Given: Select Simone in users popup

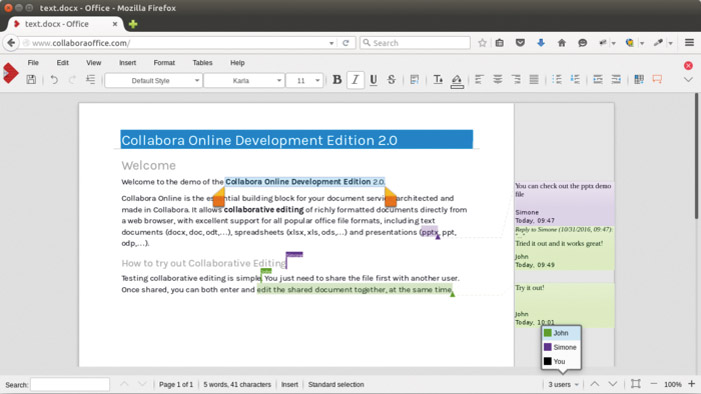Looking at the screenshot, I should pos(562,347).
